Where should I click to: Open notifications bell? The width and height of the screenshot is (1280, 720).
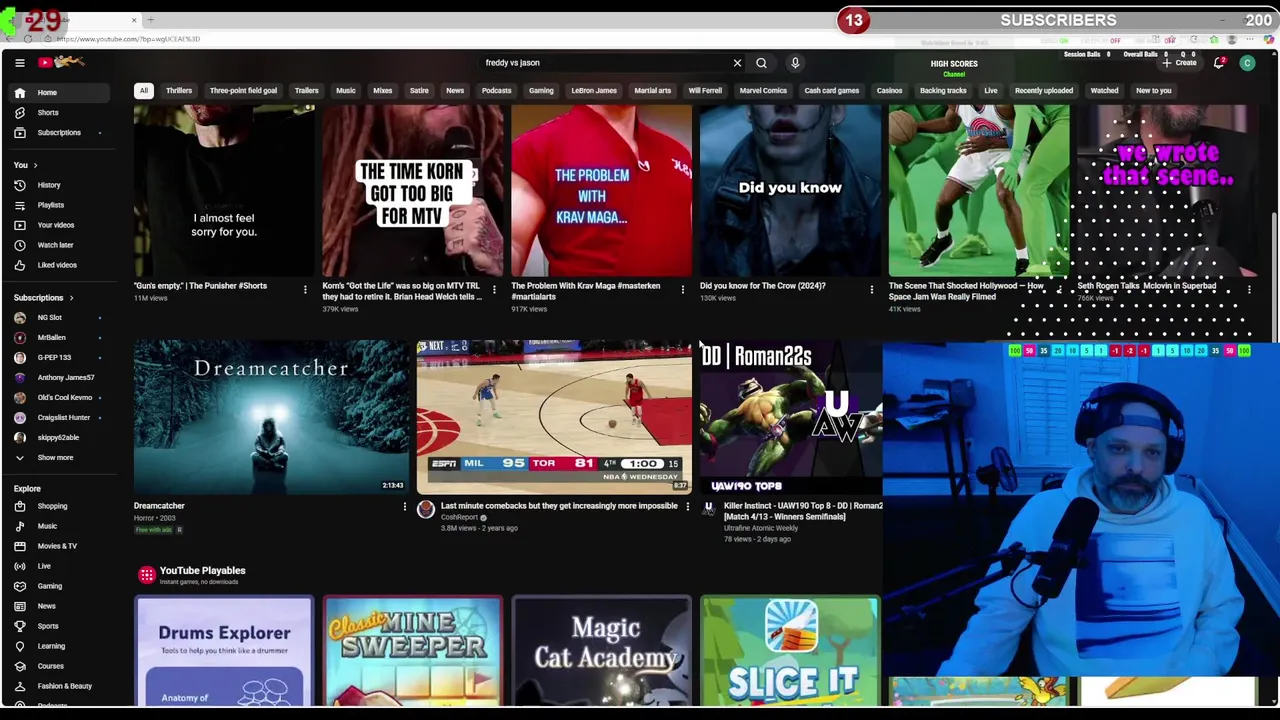pyautogui.click(x=1219, y=63)
